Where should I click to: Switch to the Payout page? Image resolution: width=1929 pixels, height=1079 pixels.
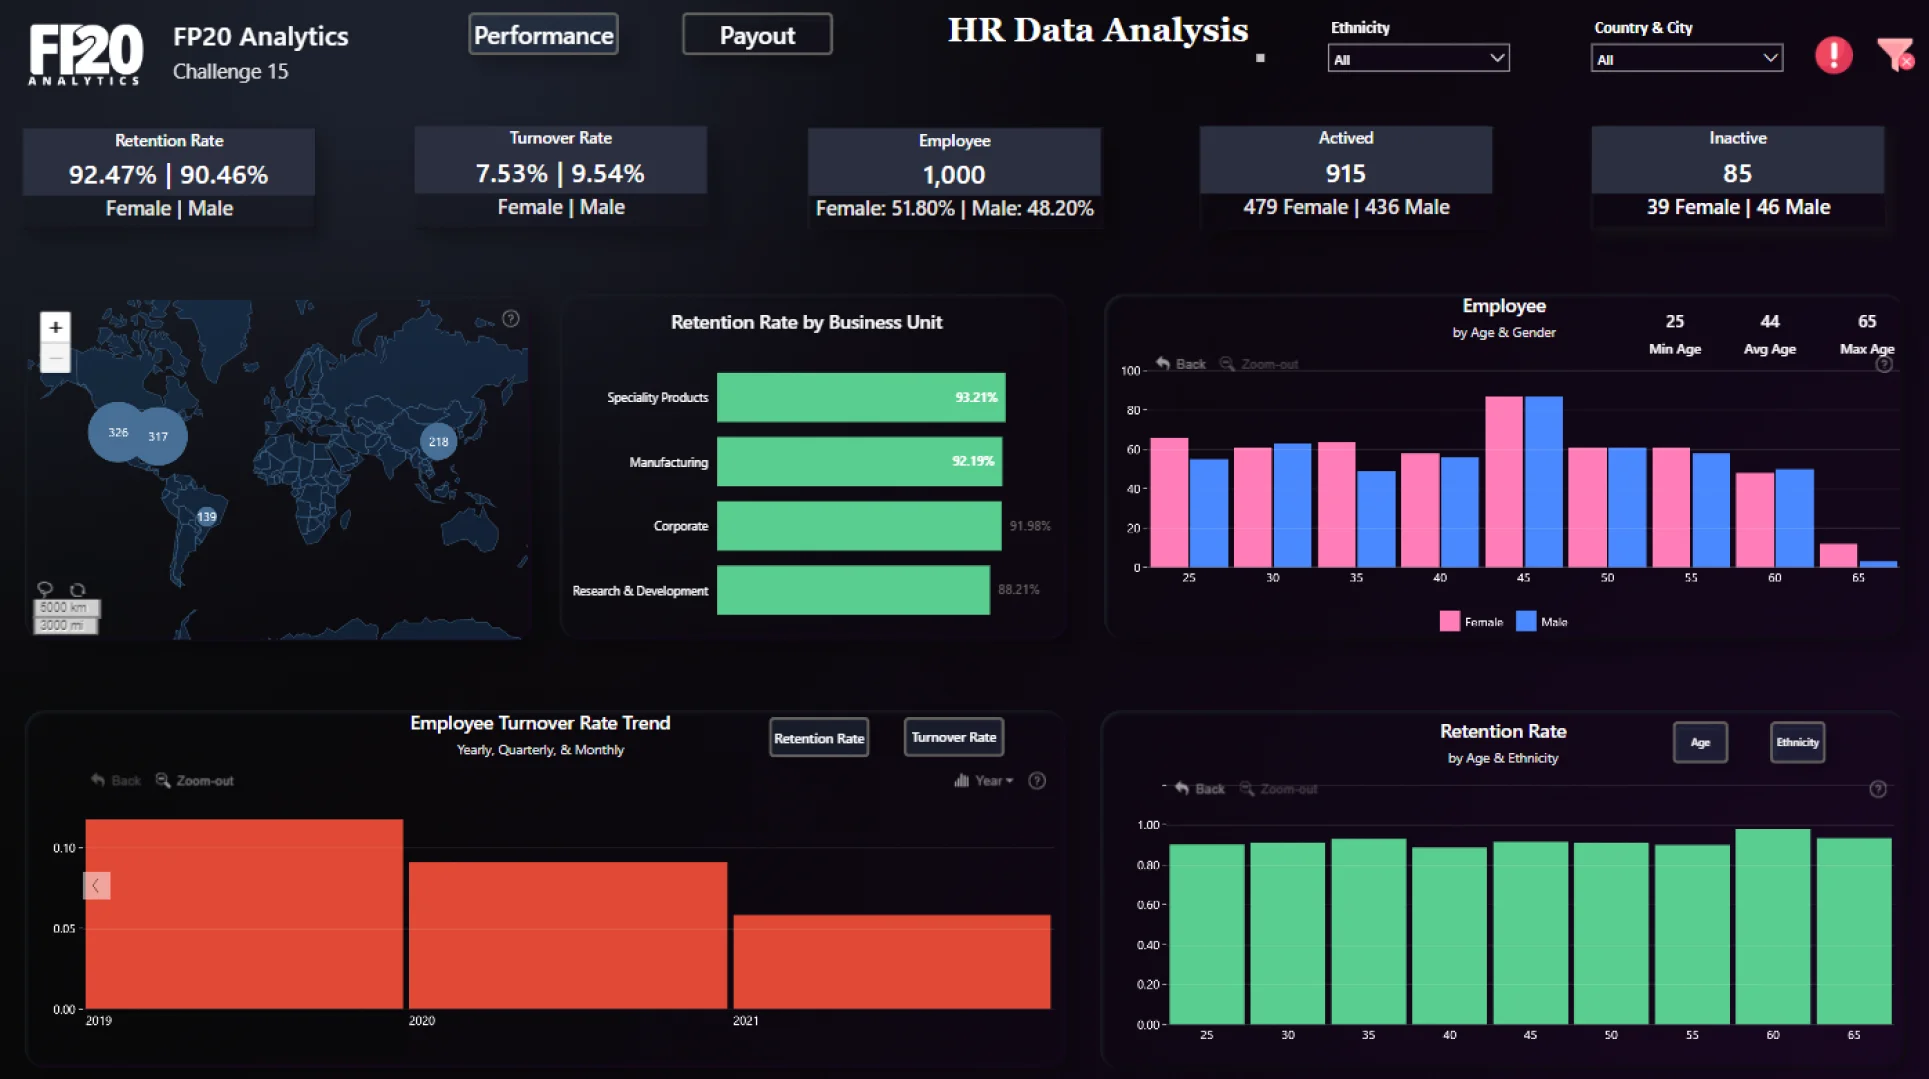pos(757,35)
